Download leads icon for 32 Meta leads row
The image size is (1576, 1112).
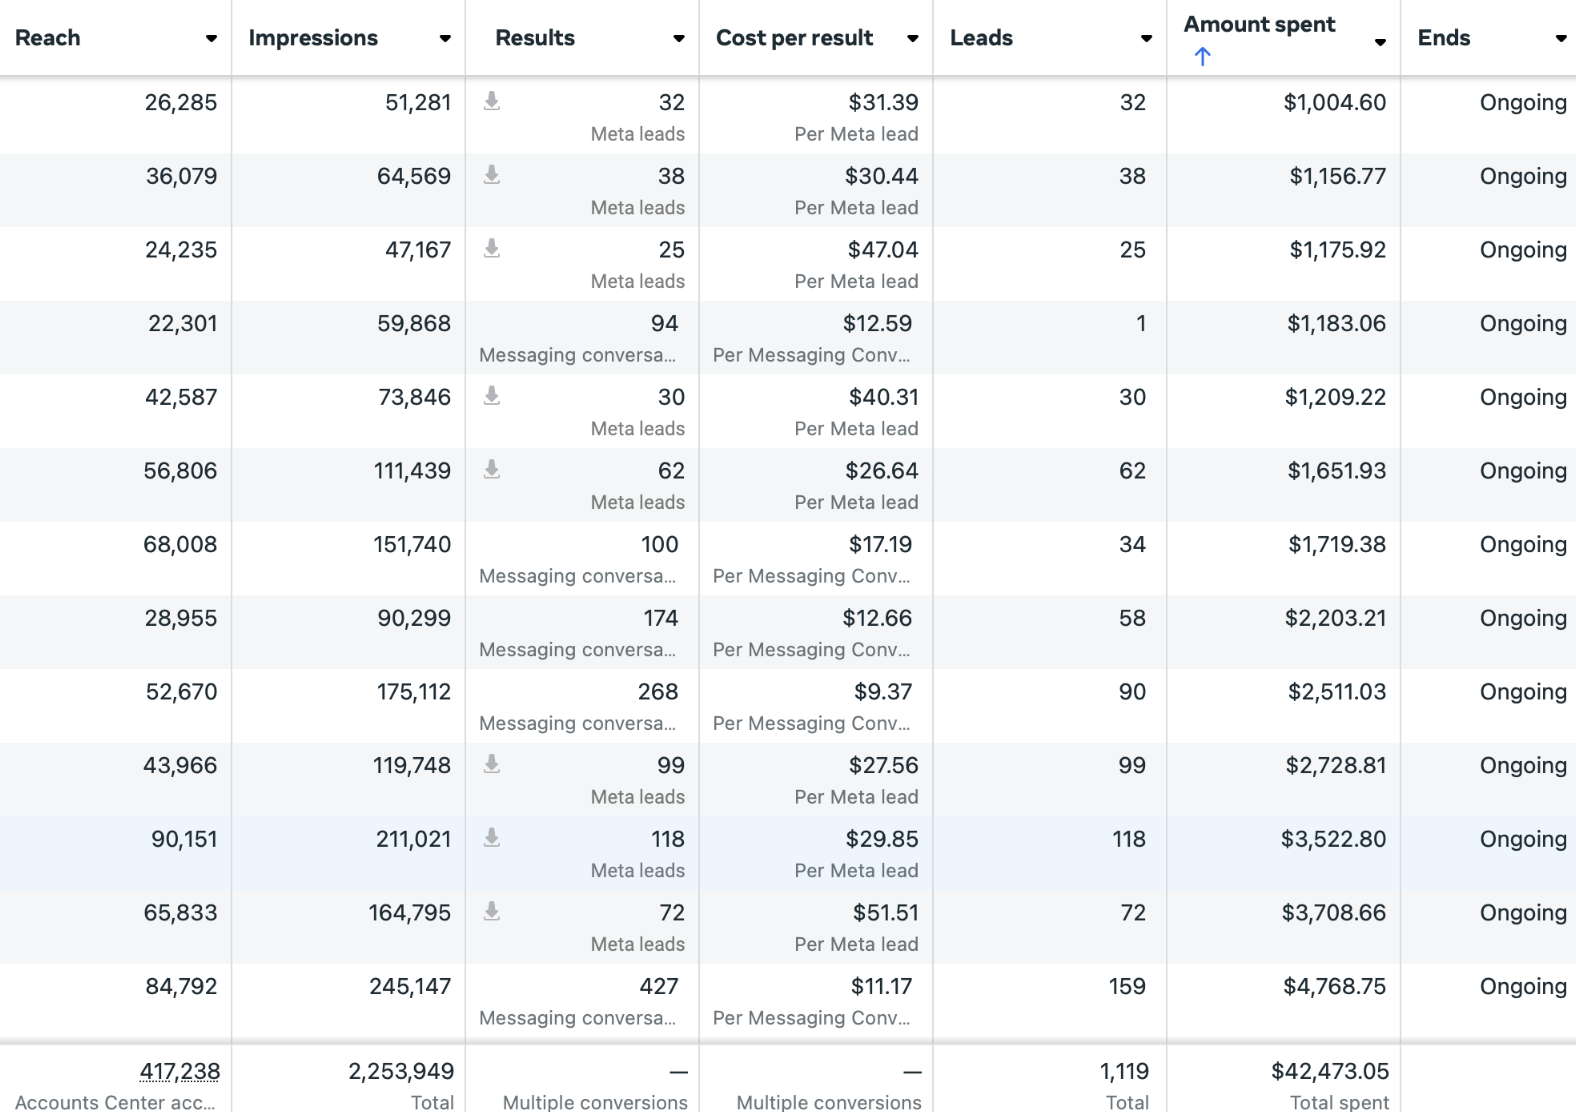pyautogui.click(x=491, y=101)
